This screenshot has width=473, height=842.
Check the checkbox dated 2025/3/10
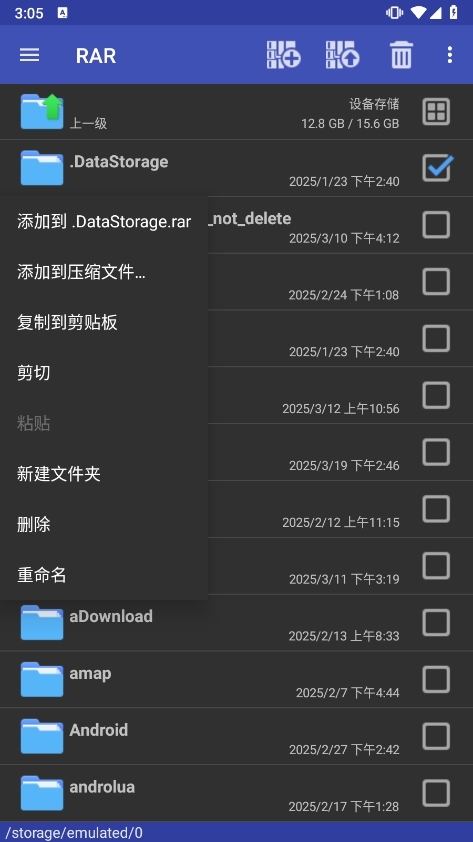click(435, 224)
